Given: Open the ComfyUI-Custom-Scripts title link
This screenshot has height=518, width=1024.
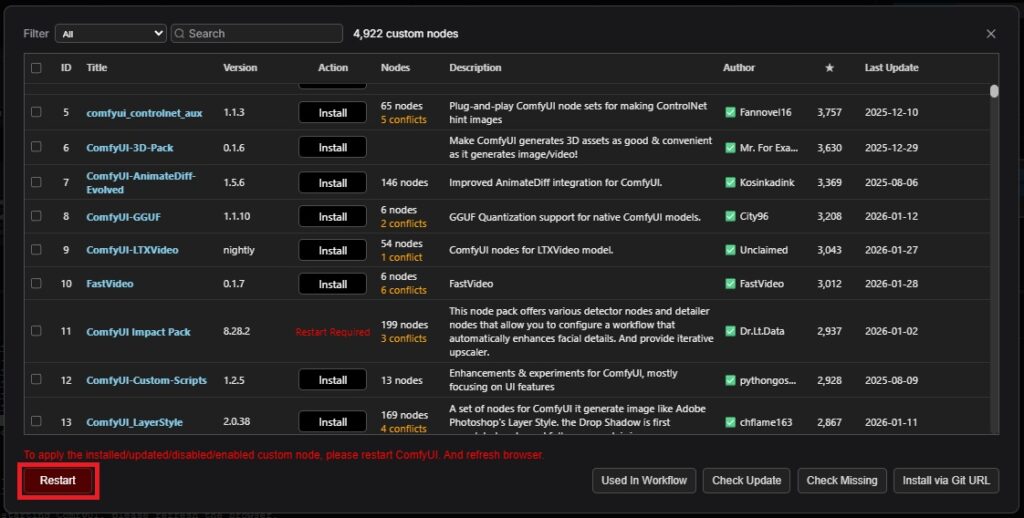Looking at the screenshot, I should 146,380.
